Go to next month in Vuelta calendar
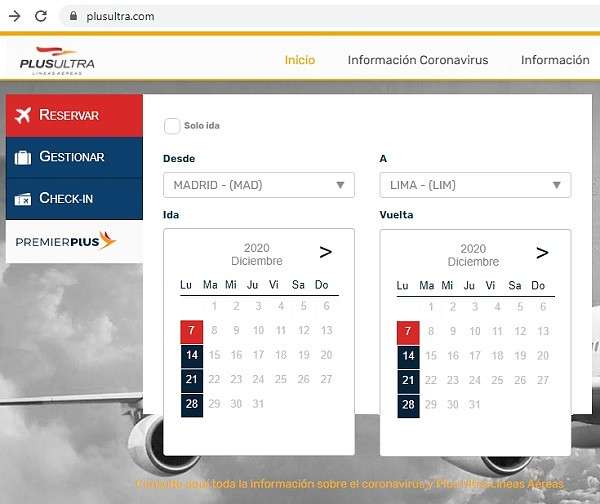Image resolution: width=600 pixels, height=504 pixels. (x=542, y=253)
